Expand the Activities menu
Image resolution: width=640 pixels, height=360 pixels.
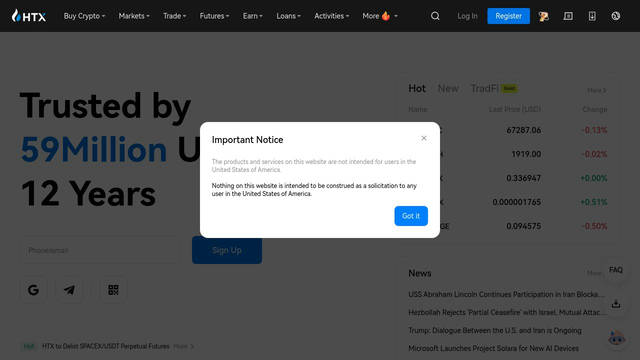click(331, 16)
